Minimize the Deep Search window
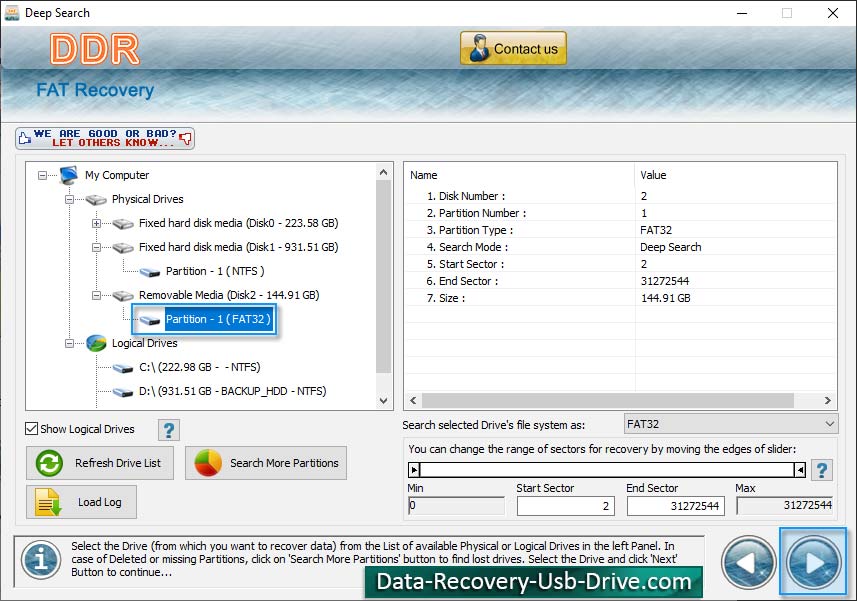The width and height of the screenshot is (857, 601). click(x=742, y=13)
